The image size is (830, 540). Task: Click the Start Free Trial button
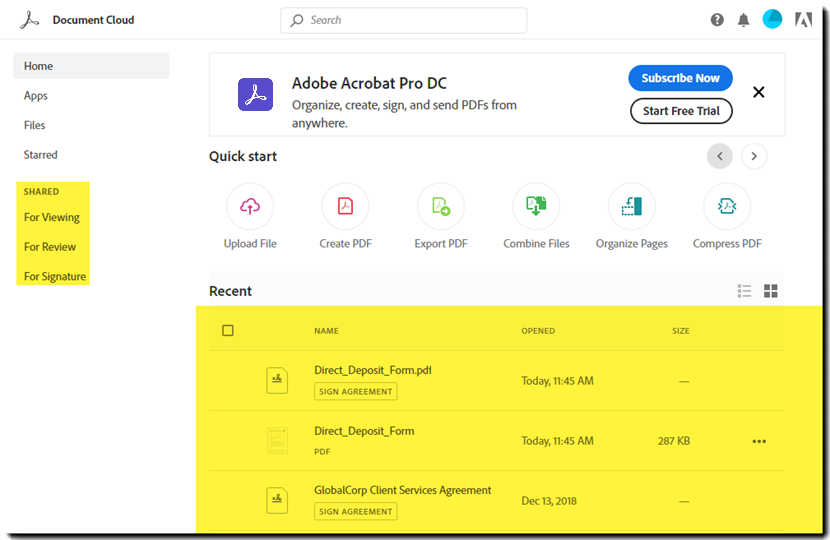681,111
